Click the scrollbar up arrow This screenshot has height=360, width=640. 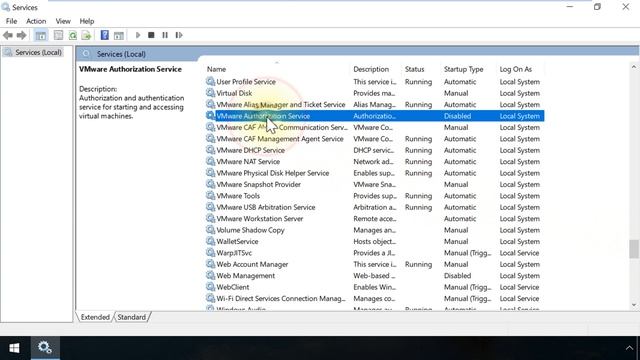[633, 67]
